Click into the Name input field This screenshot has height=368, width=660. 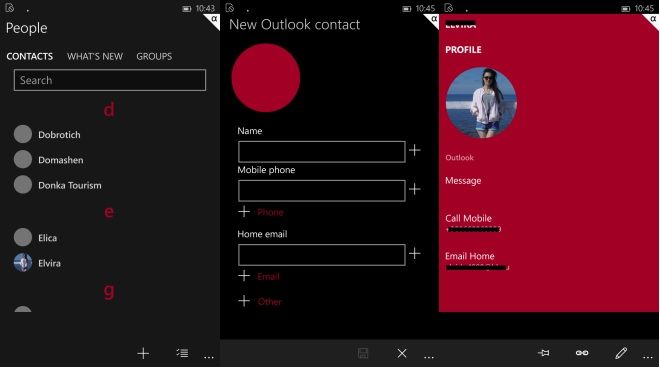click(322, 152)
